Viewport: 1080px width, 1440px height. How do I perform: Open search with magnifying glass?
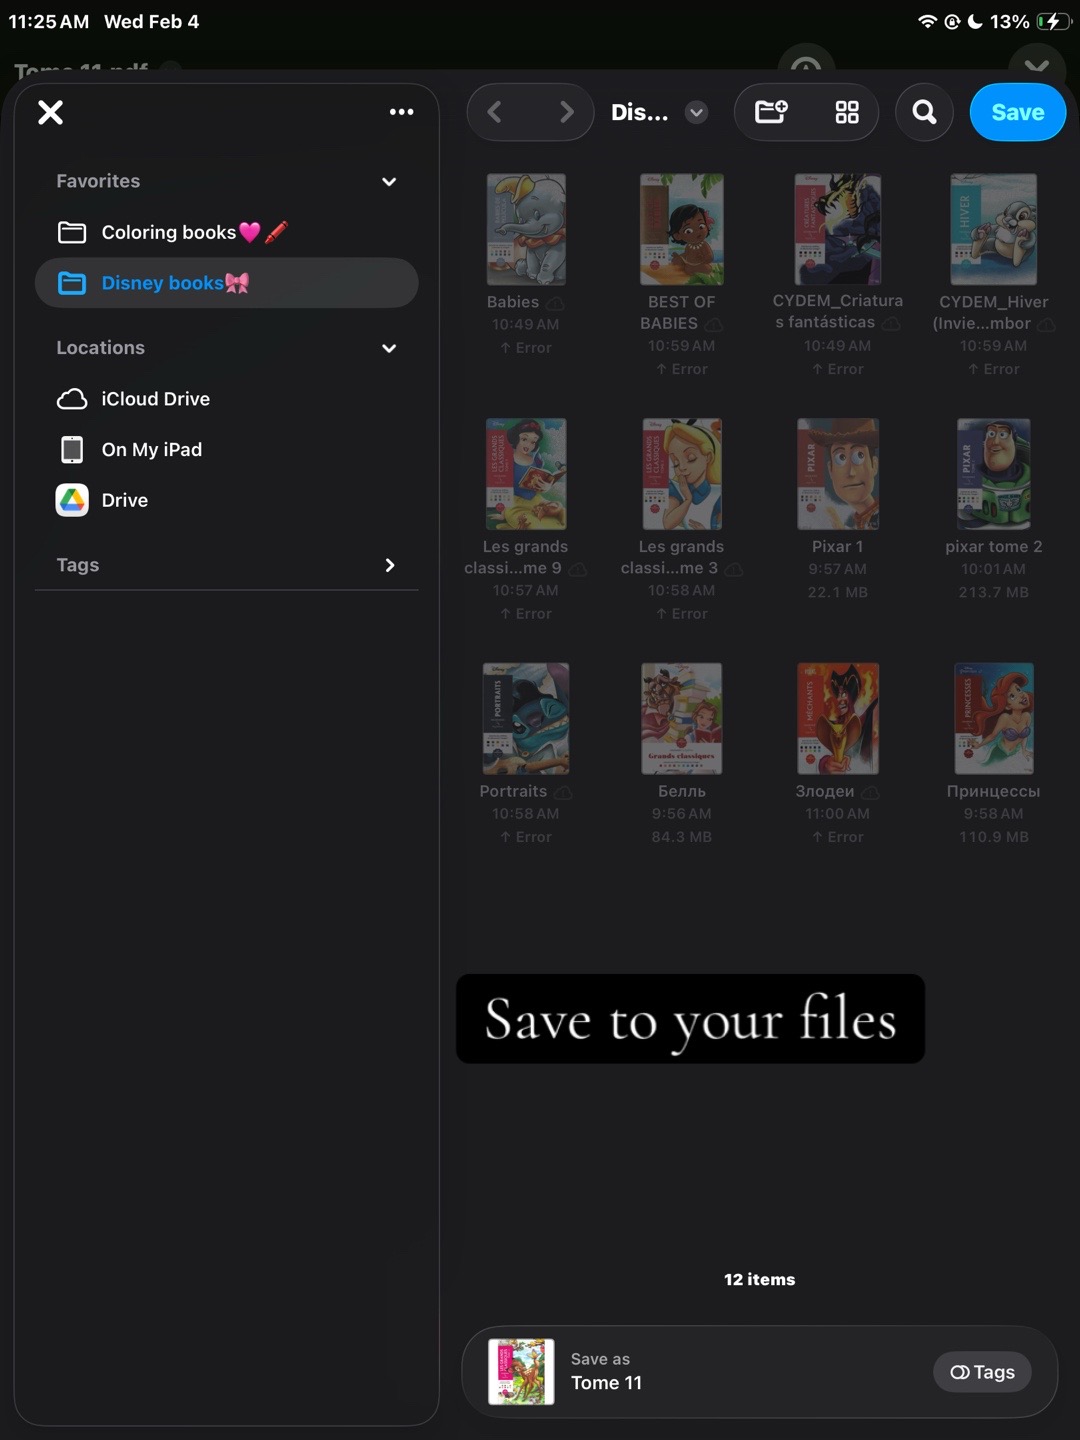pyautogui.click(x=925, y=112)
